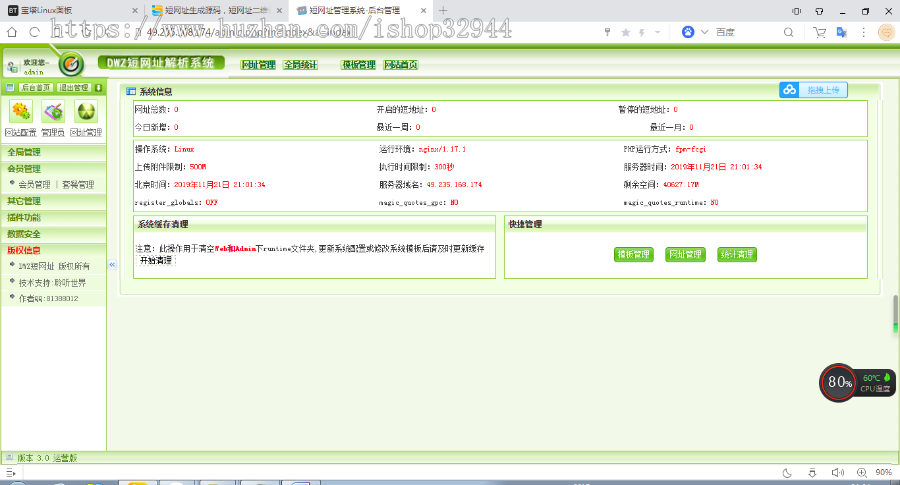Viewport: 900px width, 485px height.
Task: Click the round compass logo icon
Action: click(x=71, y=64)
